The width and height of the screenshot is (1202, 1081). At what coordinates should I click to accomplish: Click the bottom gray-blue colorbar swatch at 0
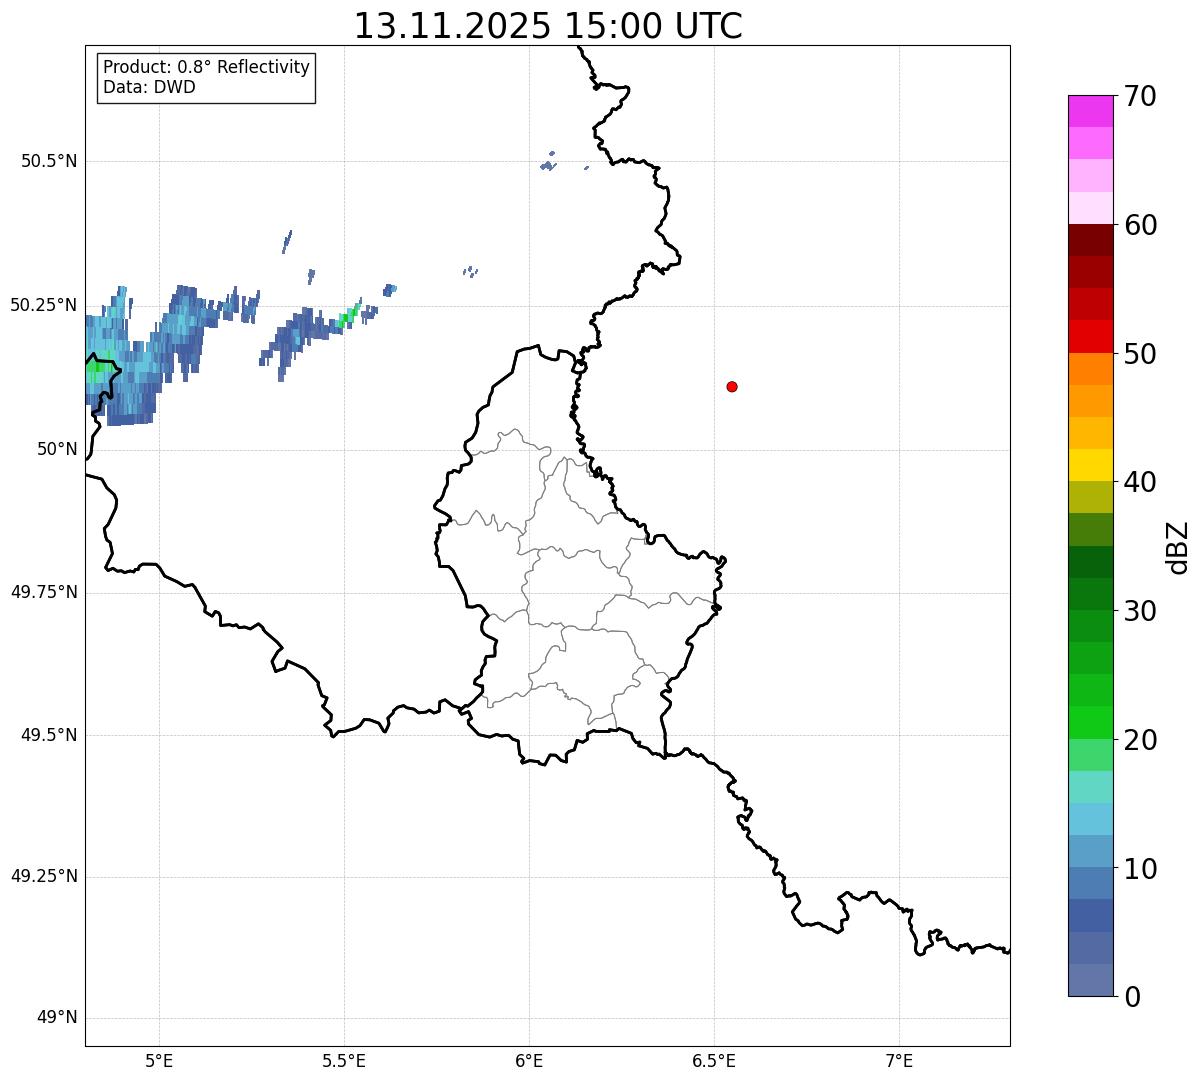(x=1090, y=980)
